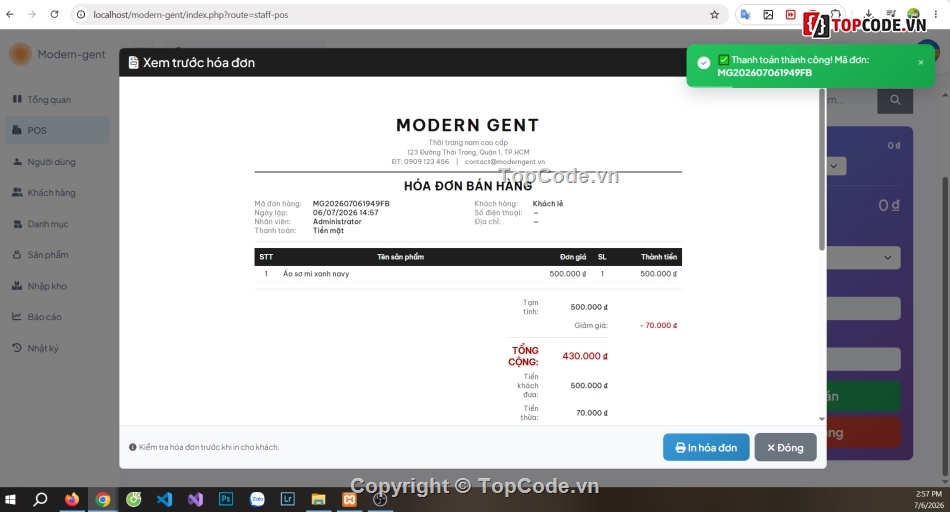The width and height of the screenshot is (950, 512).
Task: Click the red cancel button behind dialog
Action: (x=863, y=433)
